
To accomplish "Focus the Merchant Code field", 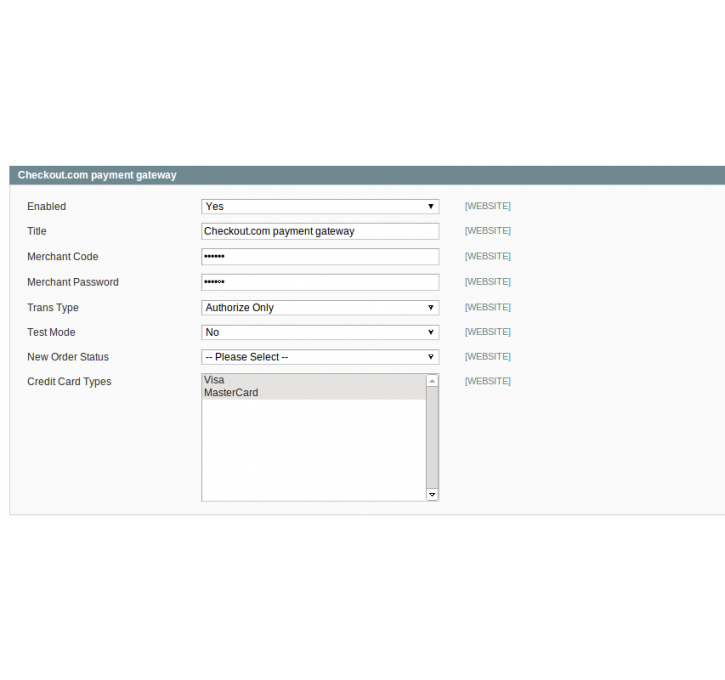I will 320,257.
